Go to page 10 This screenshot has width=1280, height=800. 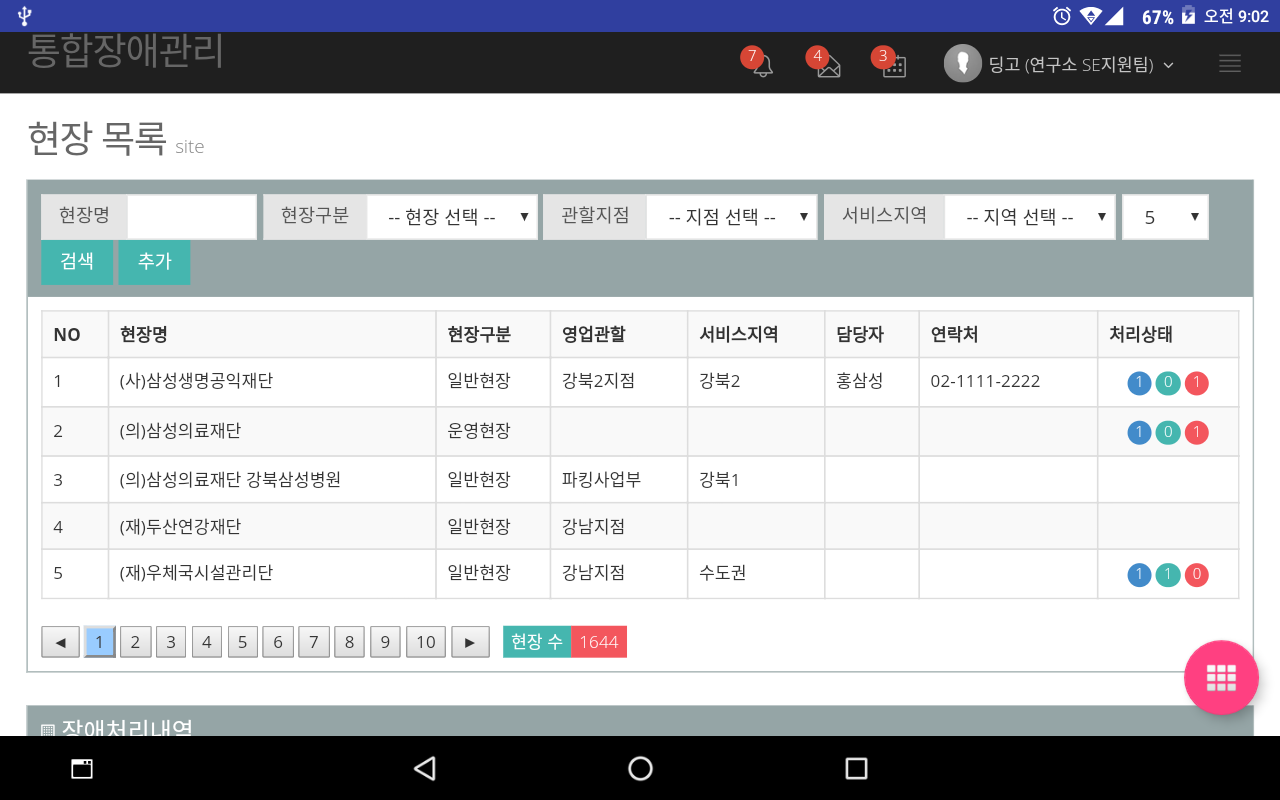click(426, 642)
